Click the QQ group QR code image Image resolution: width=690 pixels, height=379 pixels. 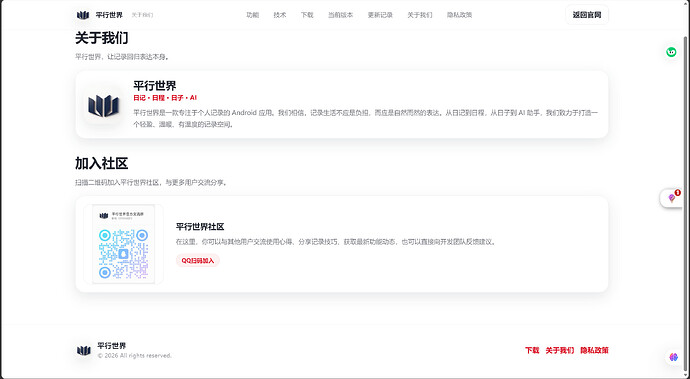point(123,244)
